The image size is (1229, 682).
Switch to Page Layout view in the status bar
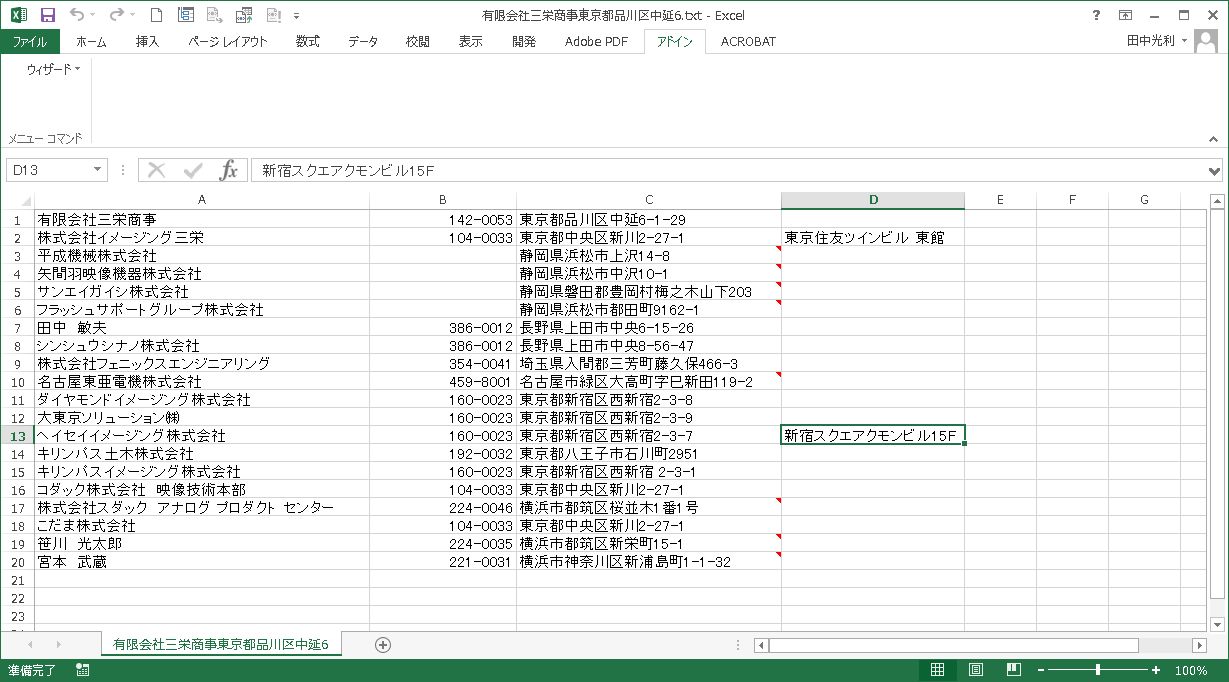click(975, 670)
